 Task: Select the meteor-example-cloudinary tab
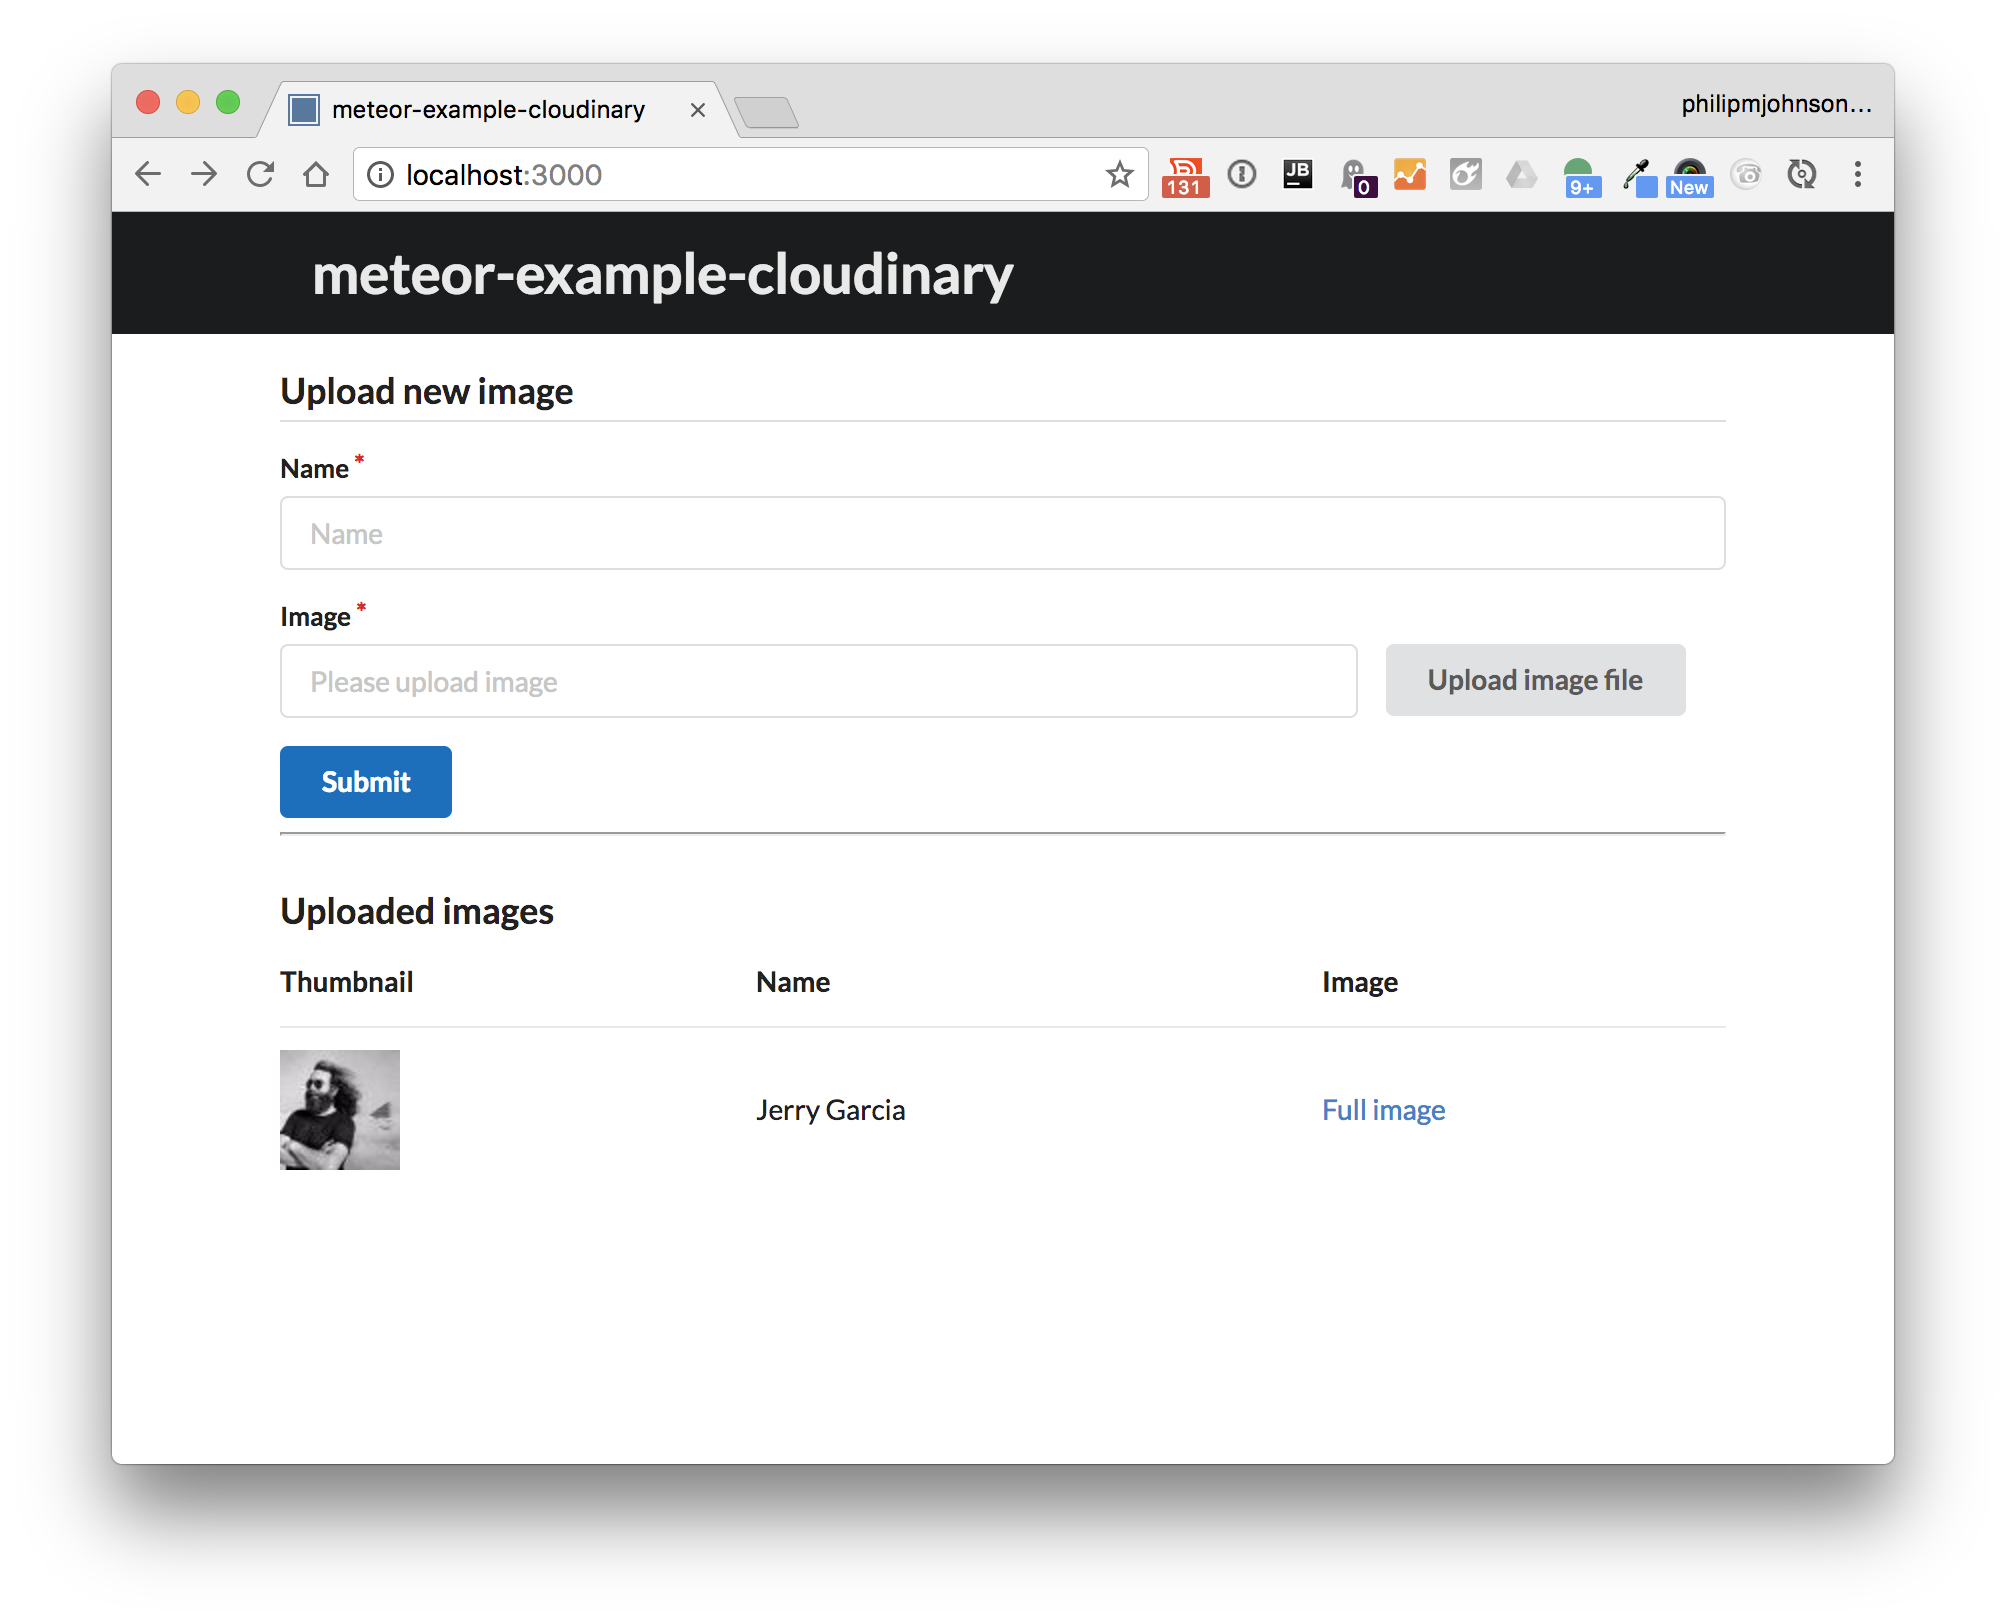coord(488,109)
